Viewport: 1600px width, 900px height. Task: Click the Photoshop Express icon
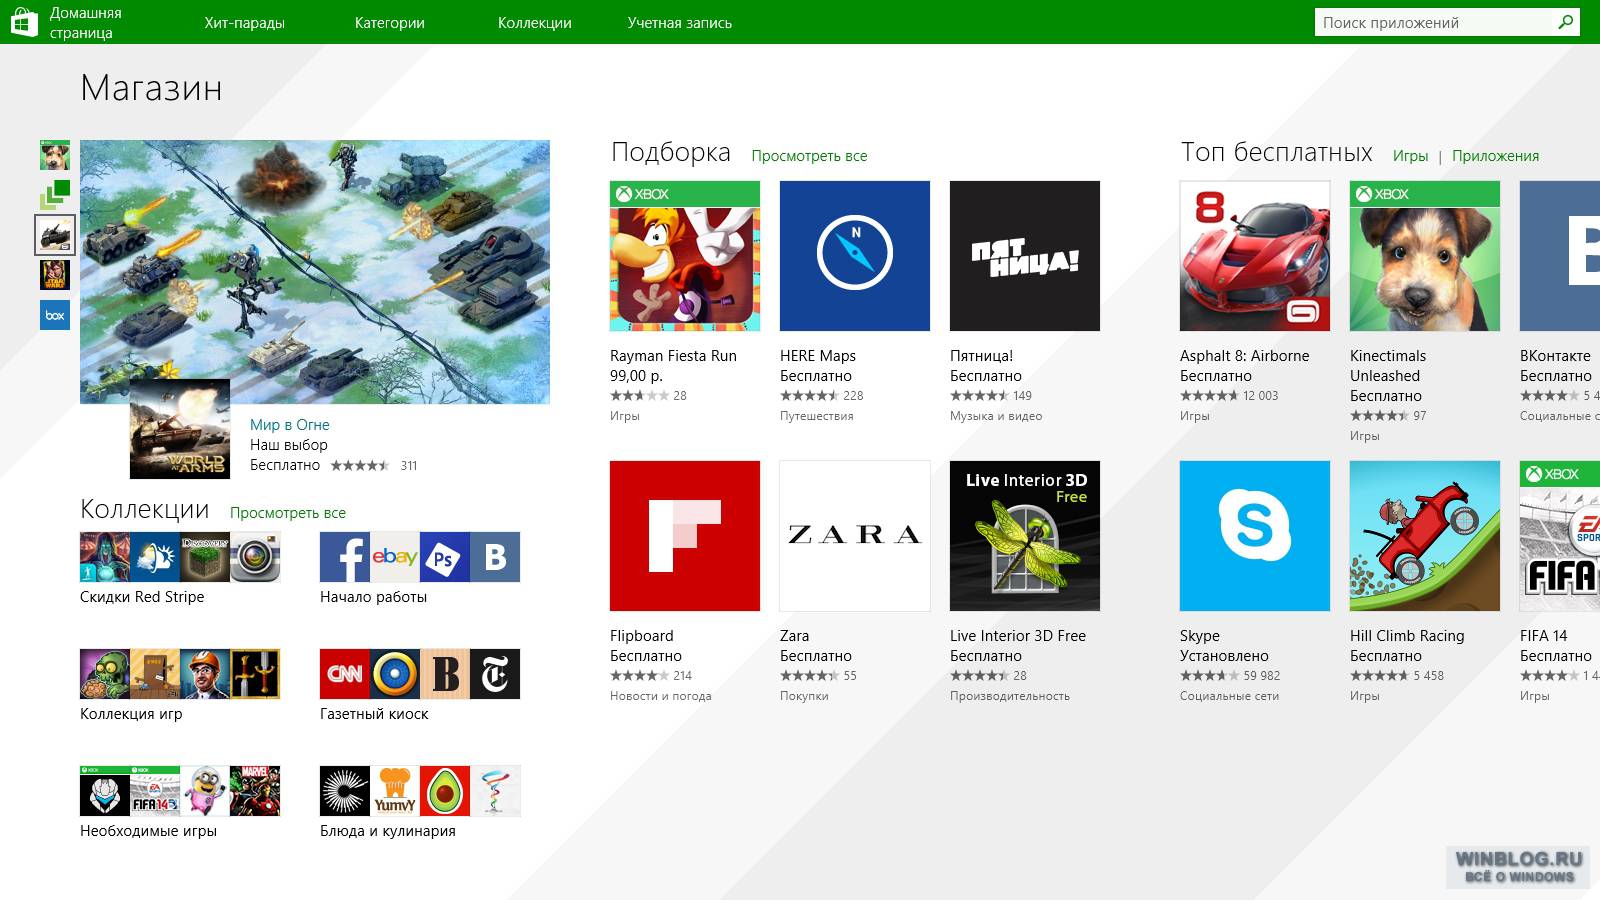pos(445,557)
